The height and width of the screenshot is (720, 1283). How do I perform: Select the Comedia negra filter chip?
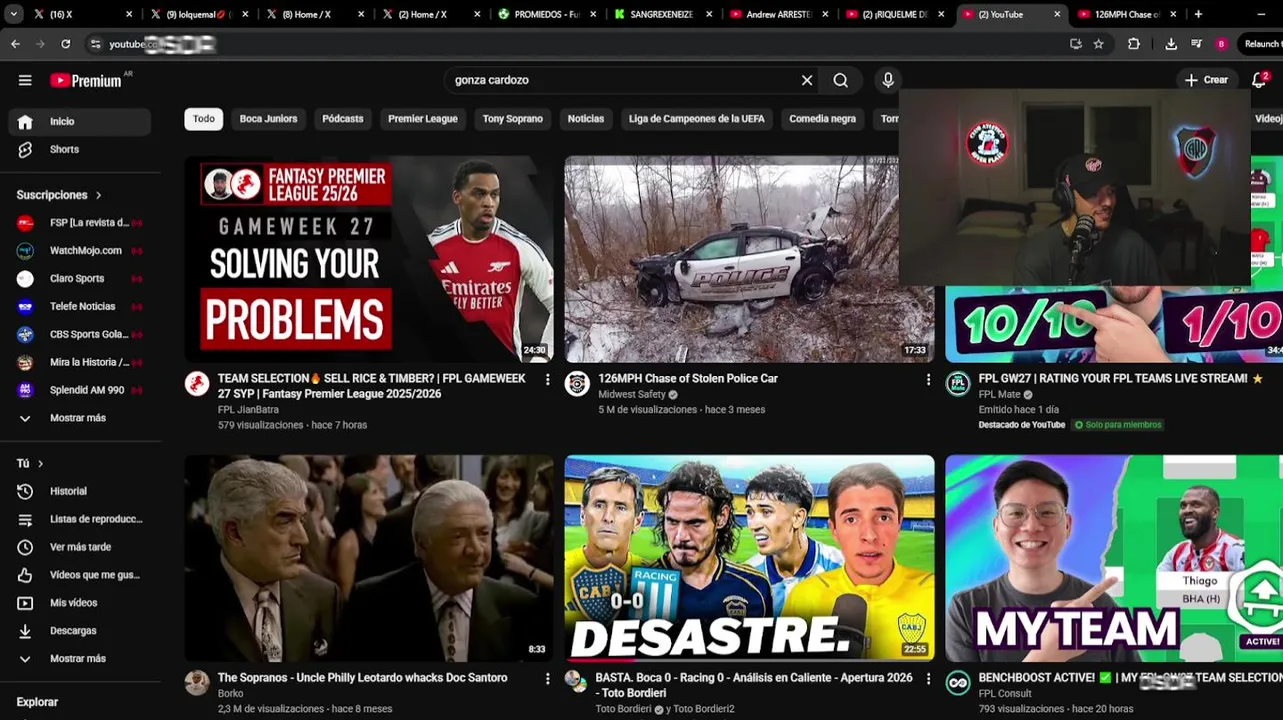point(822,119)
